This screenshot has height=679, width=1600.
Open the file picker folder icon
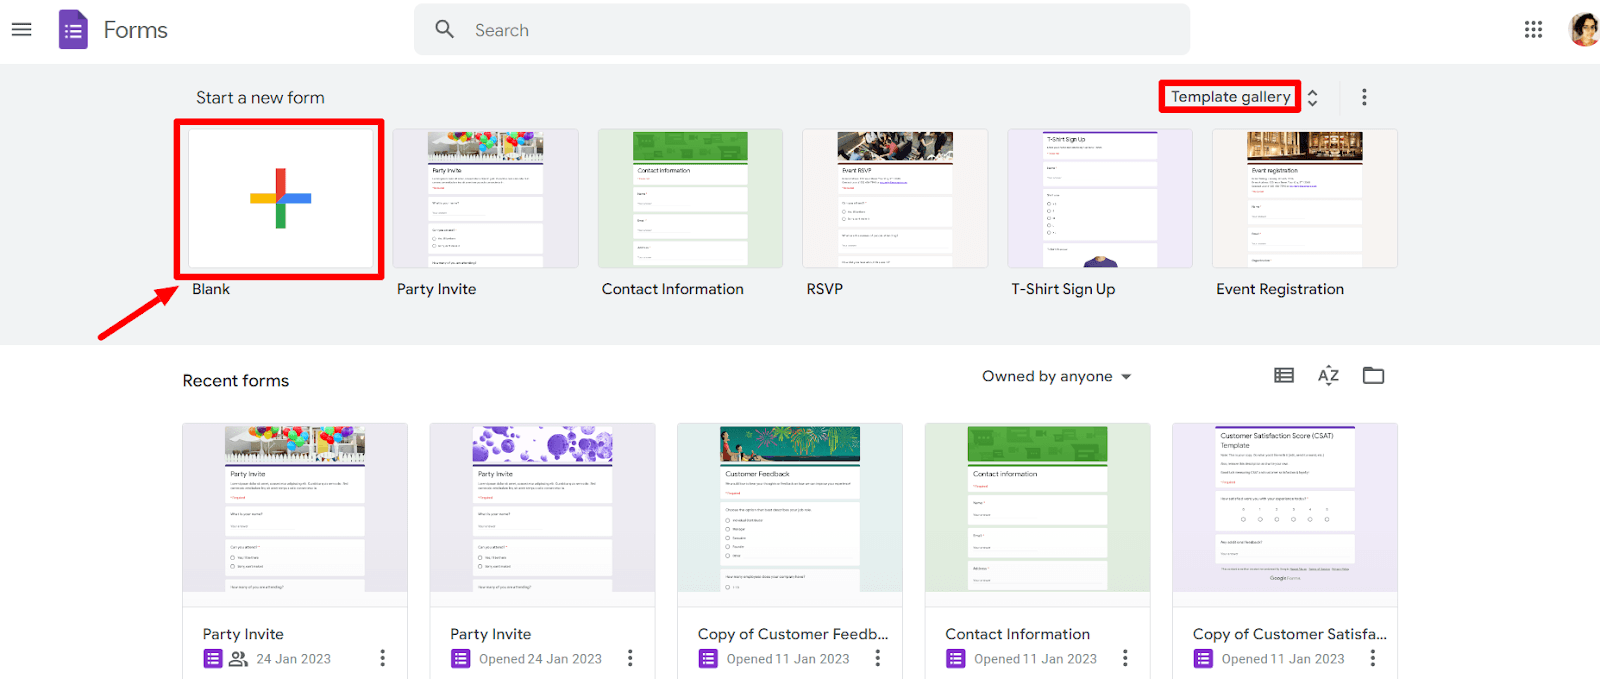coord(1374,376)
